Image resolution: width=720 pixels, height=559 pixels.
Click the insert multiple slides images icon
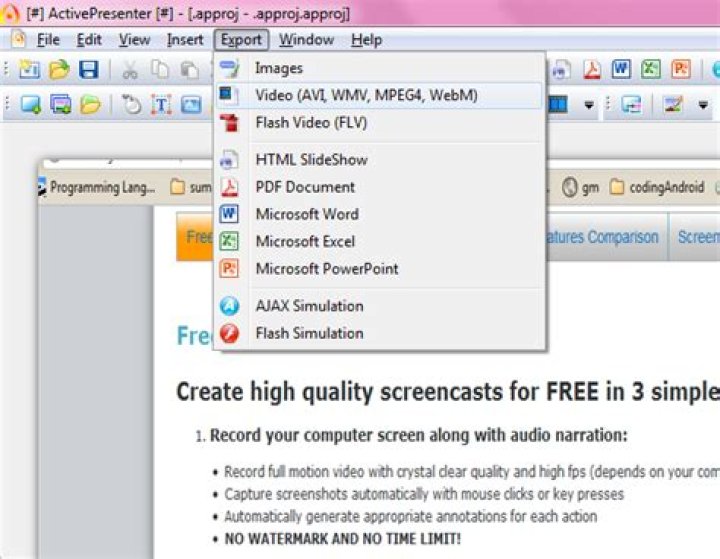pos(61,105)
